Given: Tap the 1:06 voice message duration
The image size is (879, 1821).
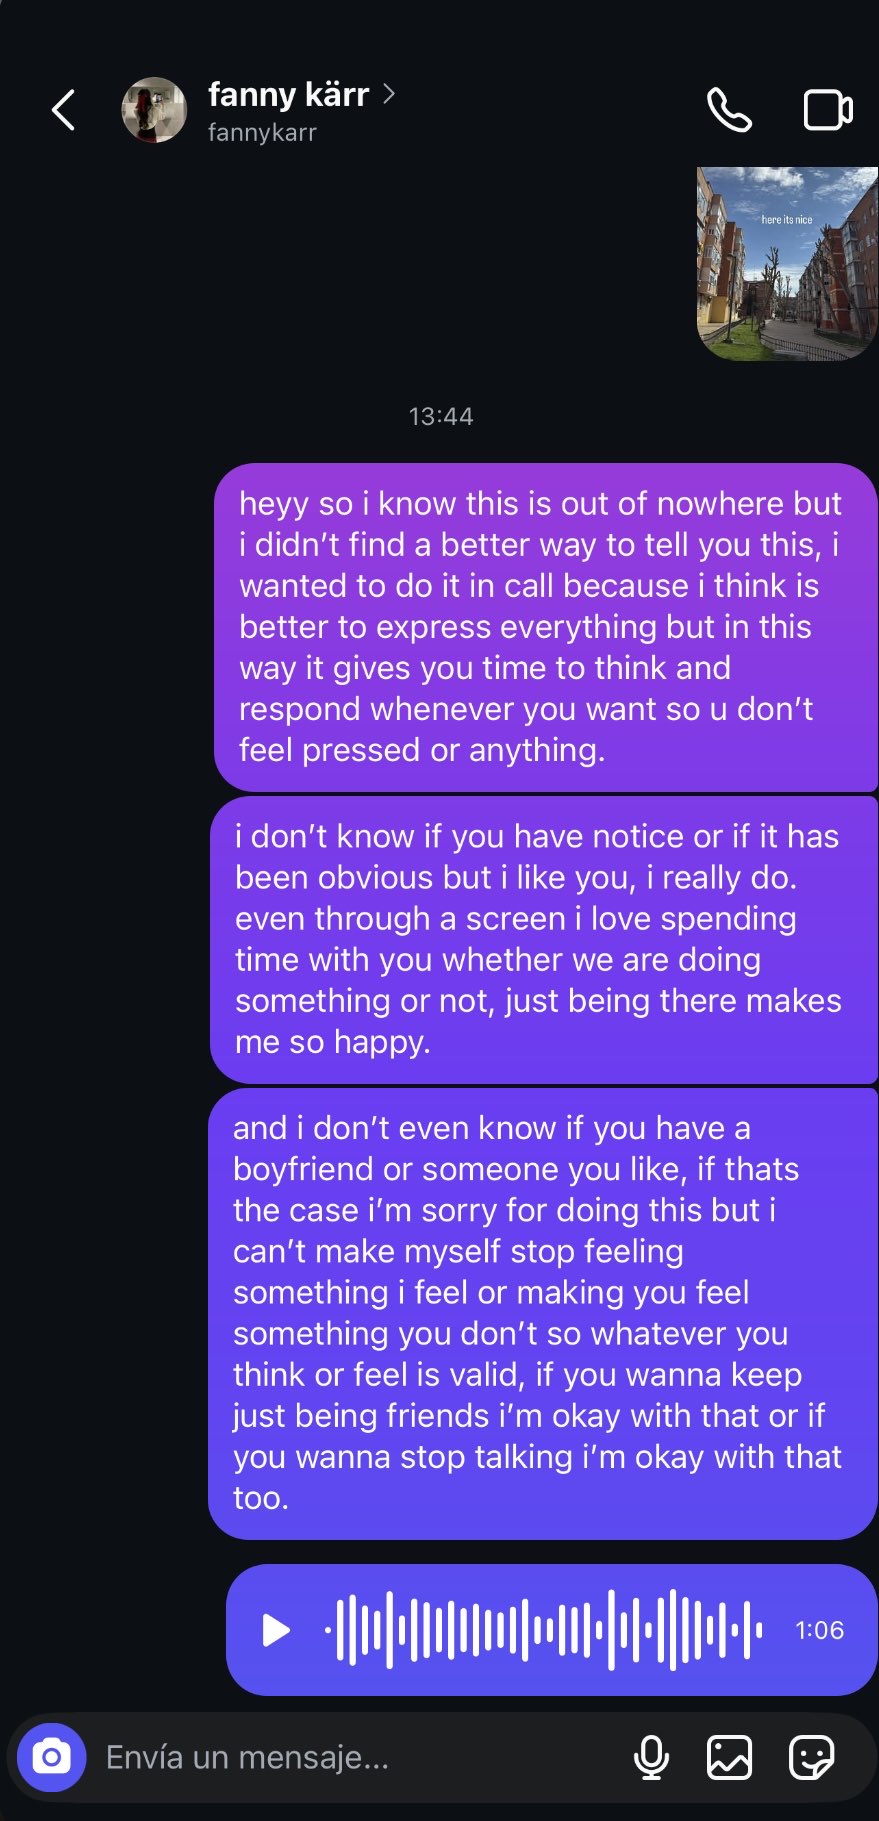Looking at the screenshot, I should (819, 1630).
